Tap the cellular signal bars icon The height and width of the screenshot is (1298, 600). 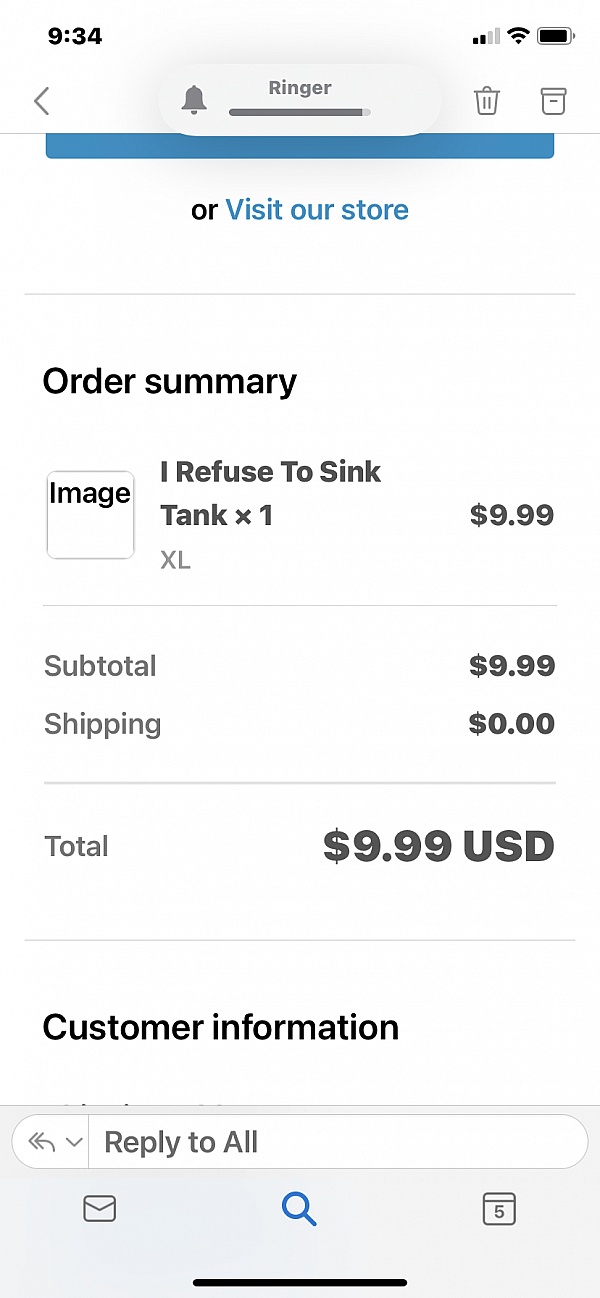point(485,37)
